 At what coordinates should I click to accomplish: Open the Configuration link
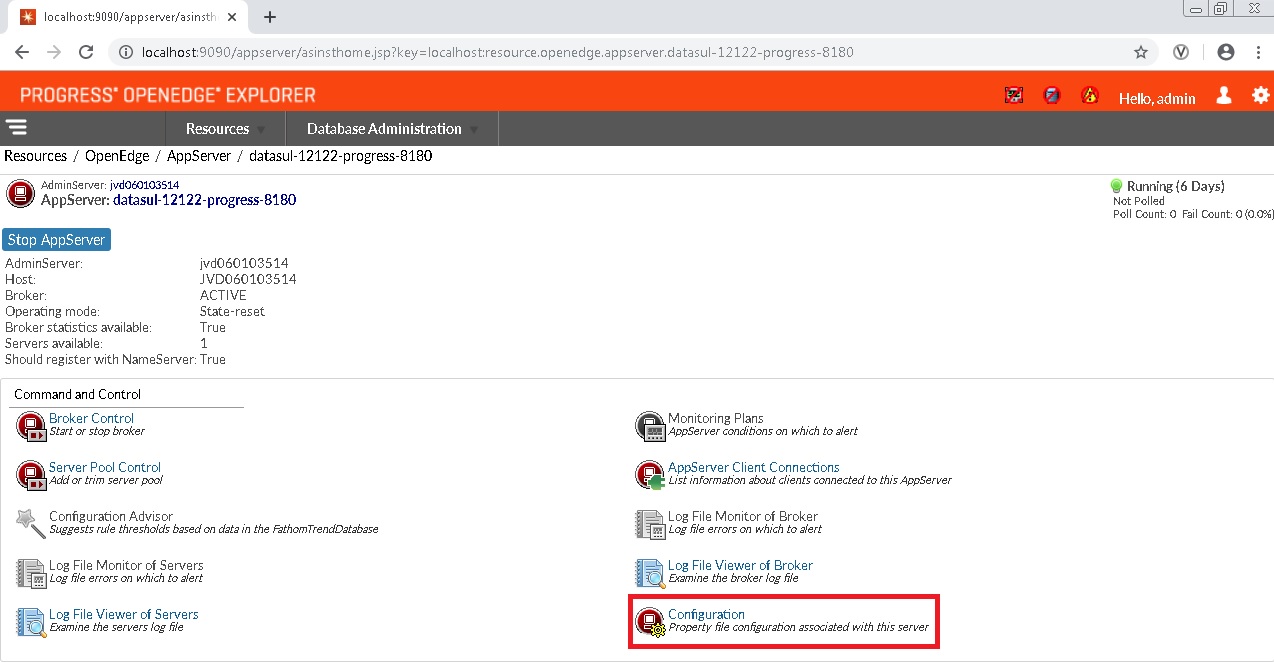(706, 614)
